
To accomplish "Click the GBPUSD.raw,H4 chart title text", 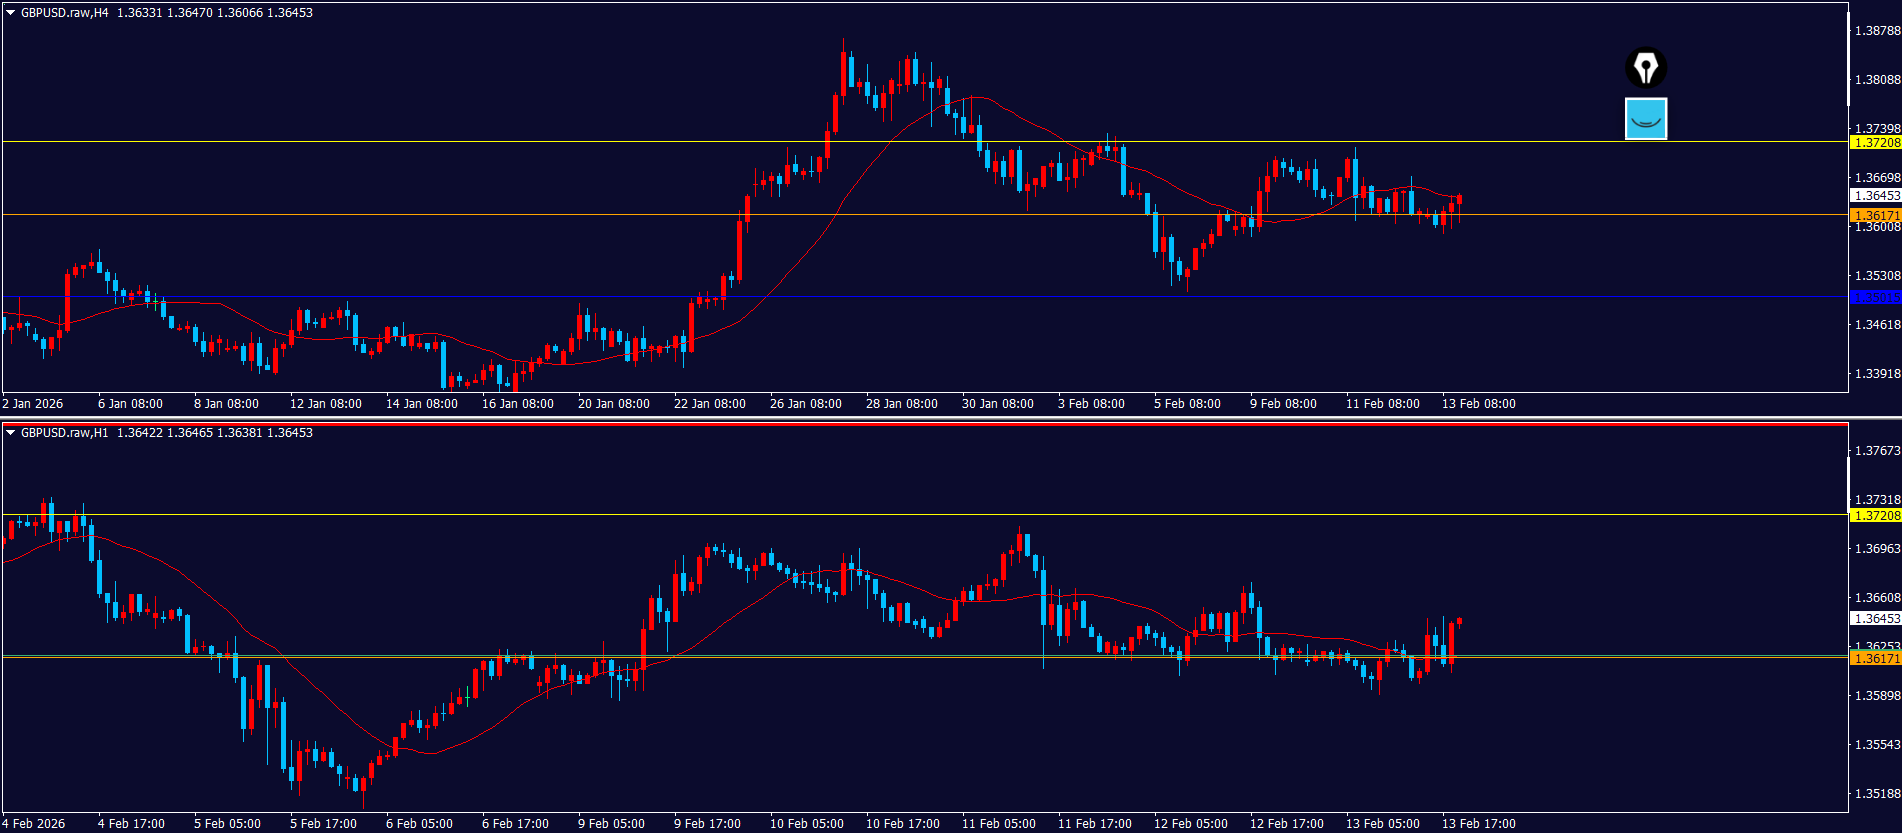I will pyautogui.click(x=64, y=13).
